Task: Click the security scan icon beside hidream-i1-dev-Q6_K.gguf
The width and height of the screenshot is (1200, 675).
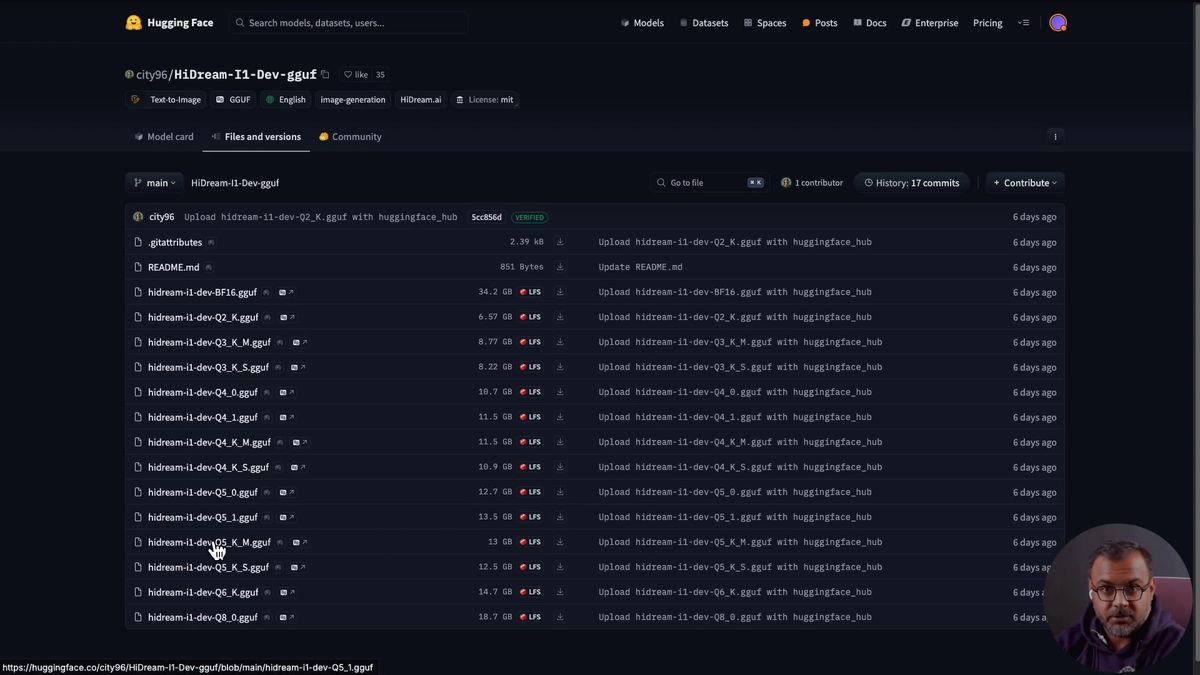Action: pyautogui.click(x=267, y=592)
